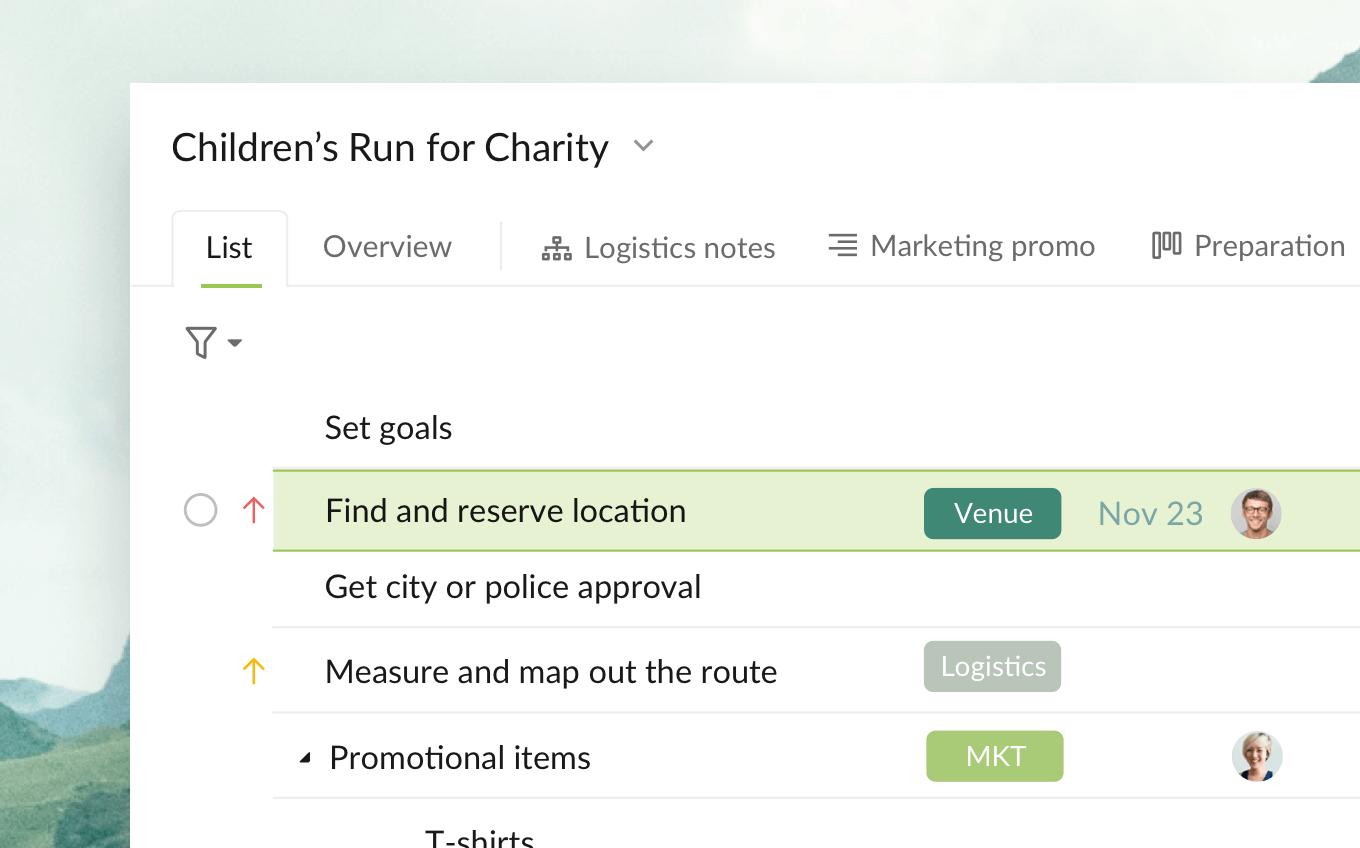Image resolution: width=1360 pixels, height=848 pixels.
Task: Click the red high-priority arrow icon
Action: [254, 511]
